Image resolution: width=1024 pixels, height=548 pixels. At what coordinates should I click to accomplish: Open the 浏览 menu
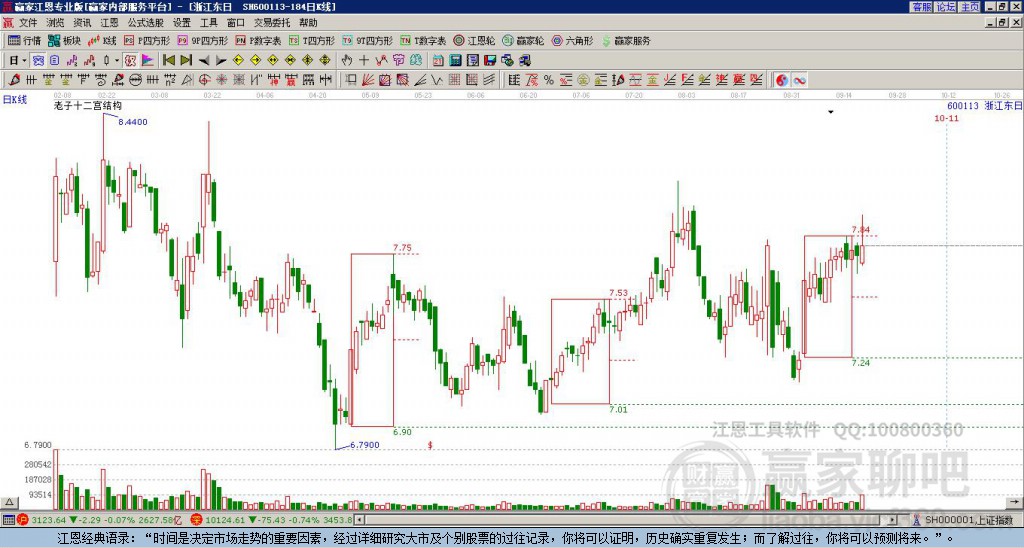pos(55,23)
